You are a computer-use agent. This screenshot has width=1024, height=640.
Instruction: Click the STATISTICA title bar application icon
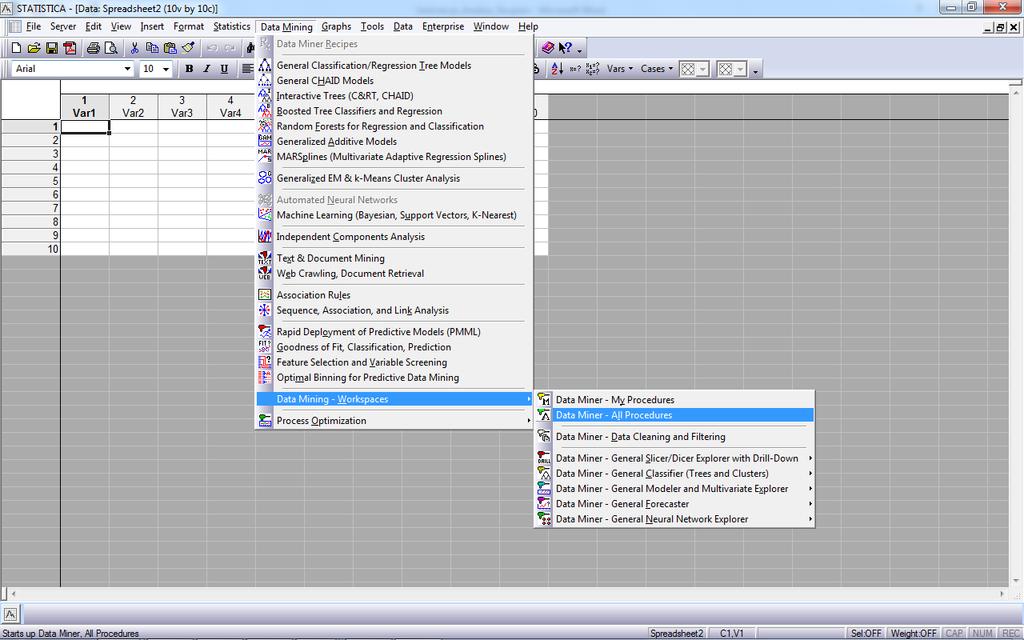tap(7, 8)
